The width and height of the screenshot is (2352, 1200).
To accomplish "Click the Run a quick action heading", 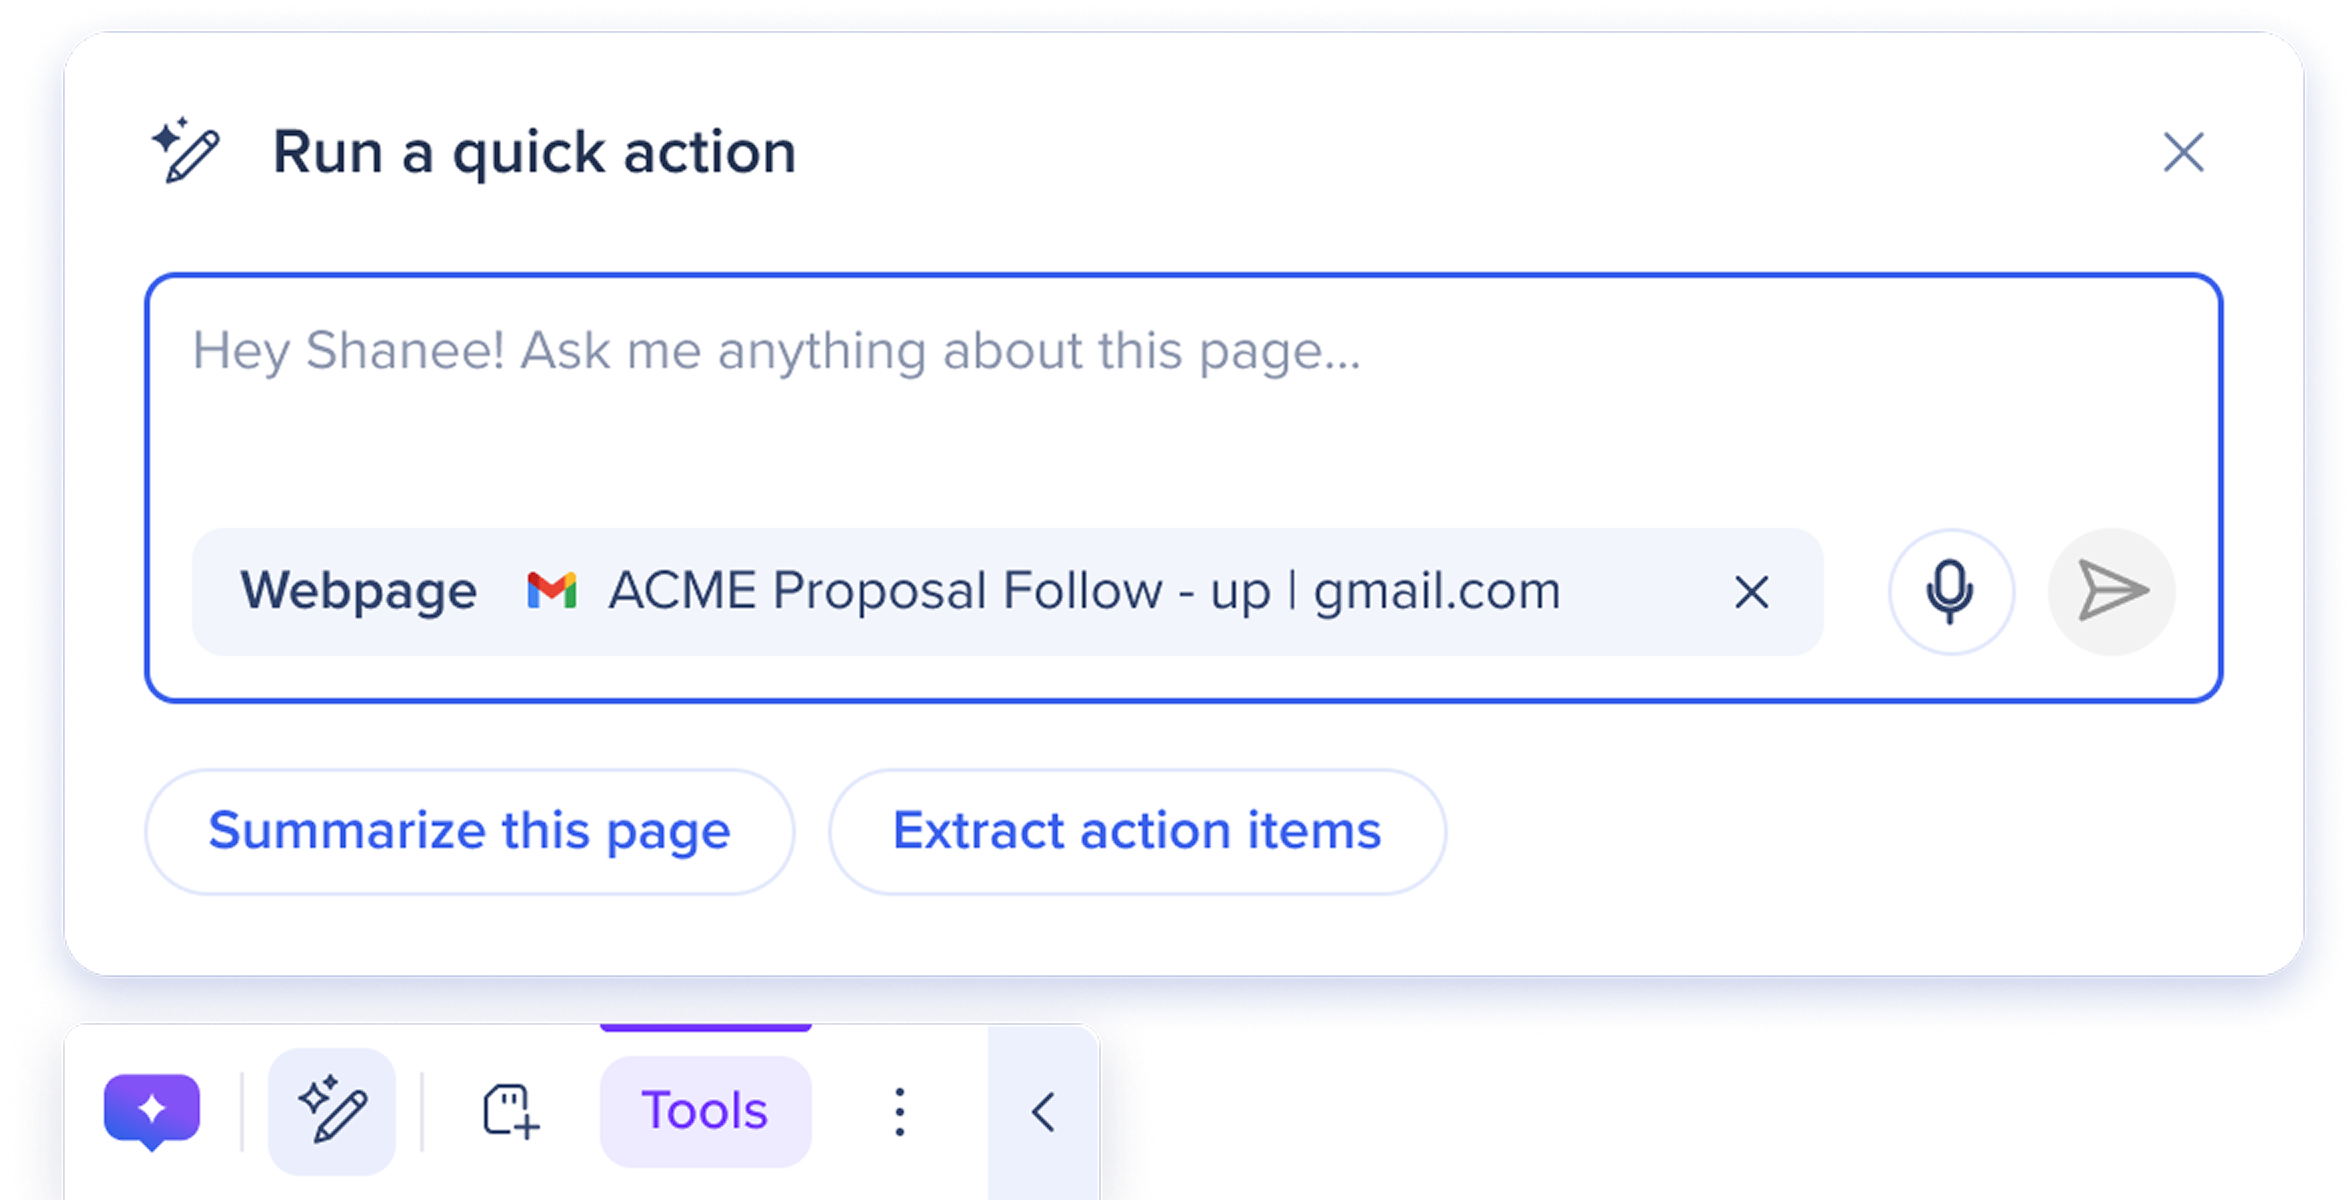I will pos(534,153).
